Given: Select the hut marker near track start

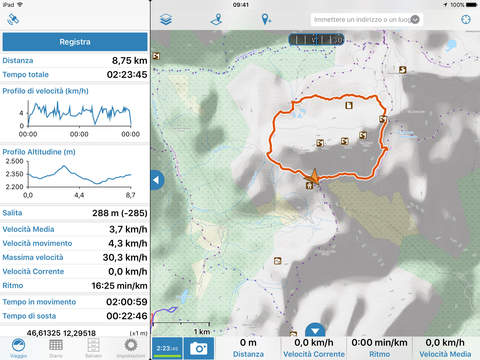Looking at the screenshot, I should pyautogui.click(x=309, y=185).
